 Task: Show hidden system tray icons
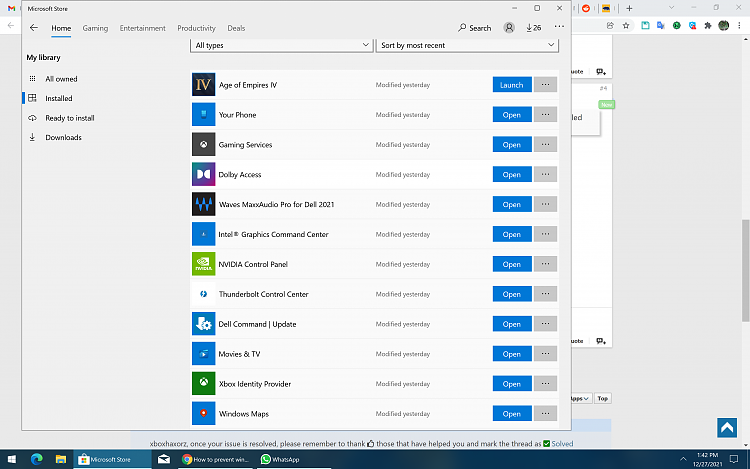click(683, 459)
